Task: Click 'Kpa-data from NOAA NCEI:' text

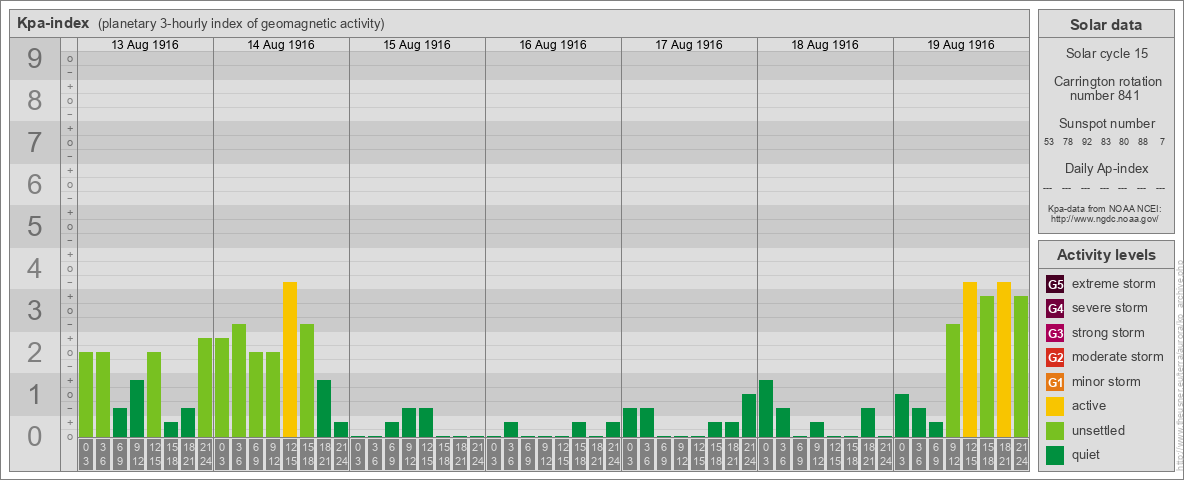Action: coord(1105,208)
